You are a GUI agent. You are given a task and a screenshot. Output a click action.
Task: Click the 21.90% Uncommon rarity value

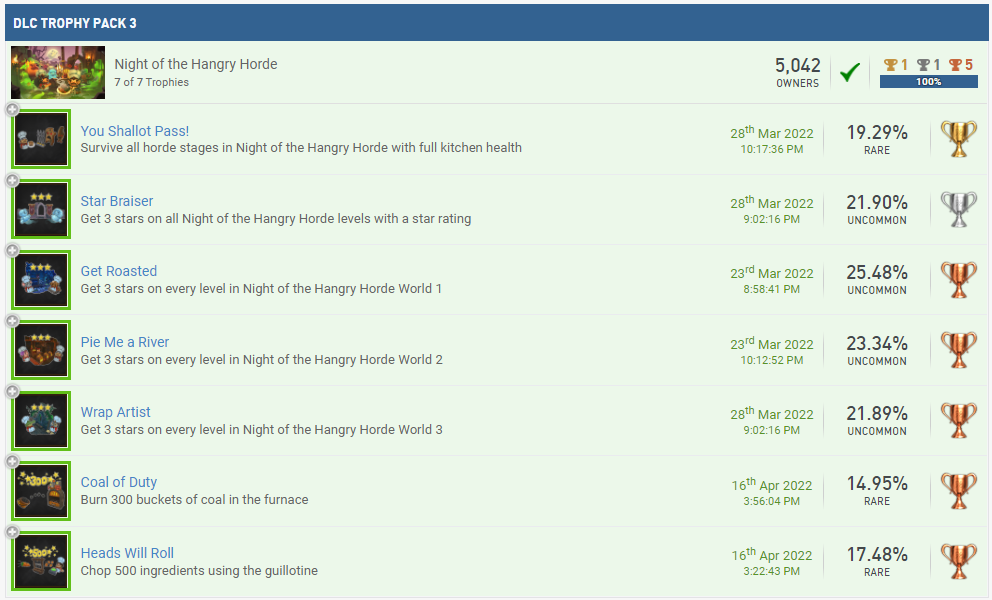(x=877, y=203)
